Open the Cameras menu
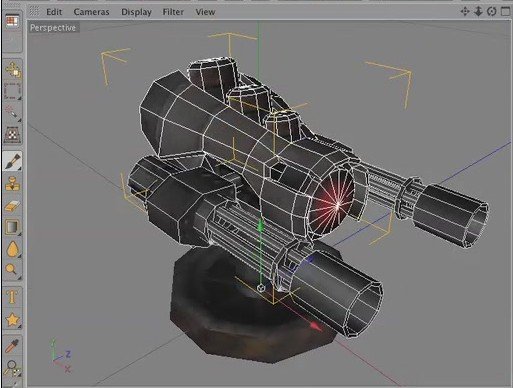 point(91,12)
